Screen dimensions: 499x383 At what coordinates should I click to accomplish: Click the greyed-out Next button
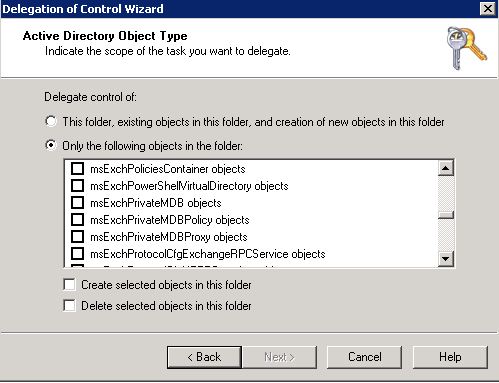[x=280, y=357]
